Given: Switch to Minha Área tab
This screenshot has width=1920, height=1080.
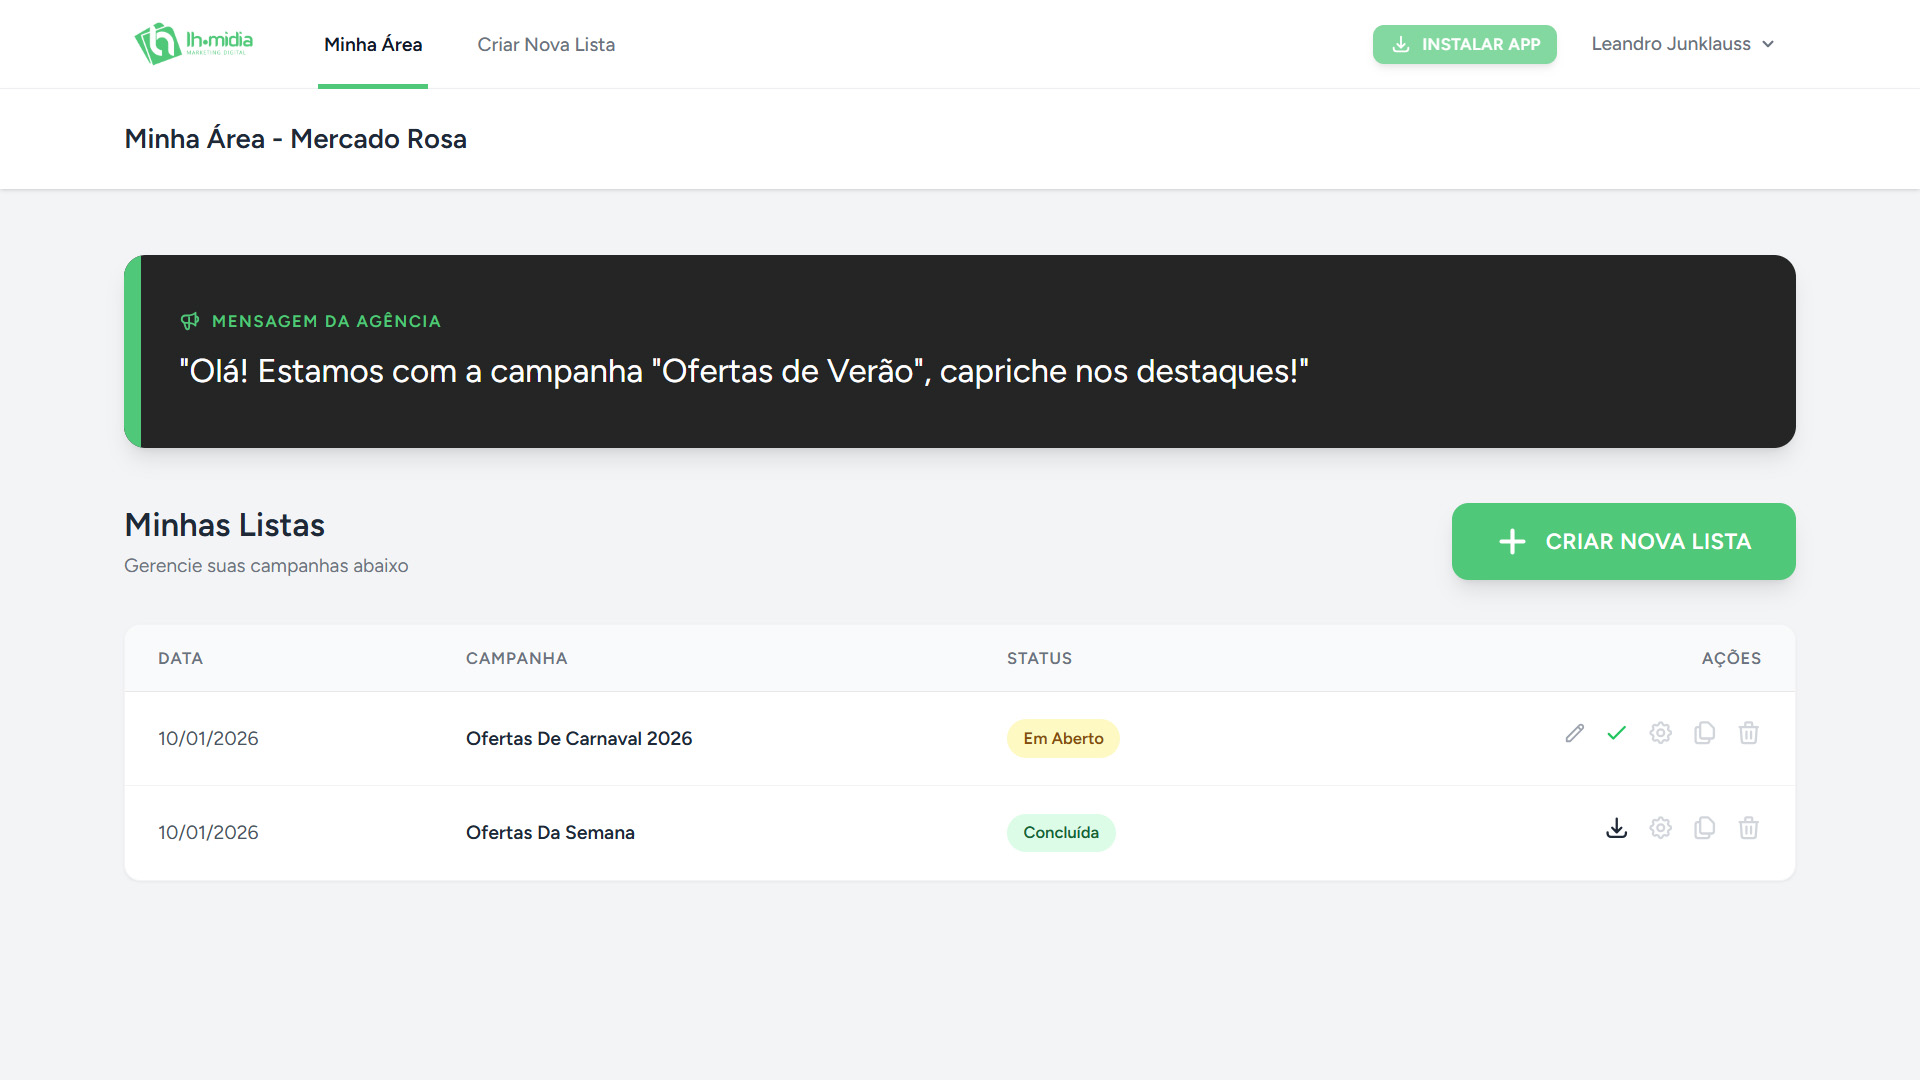Looking at the screenshot, I should tap(373, 45).
